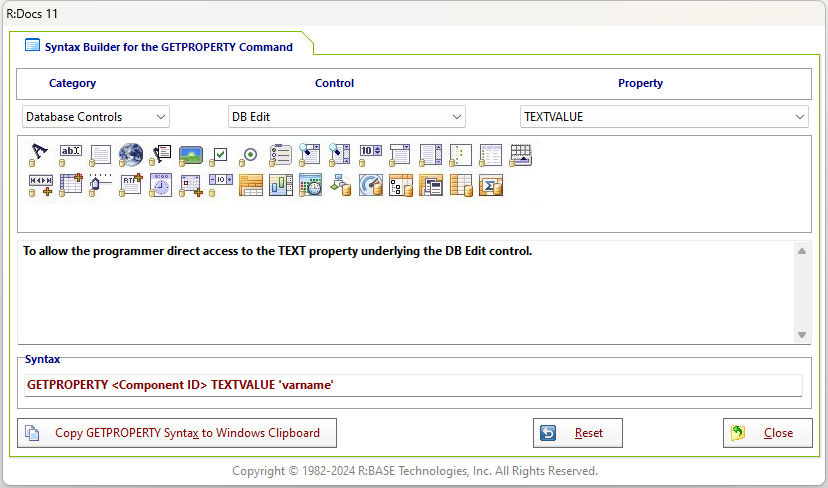The height and width of the screenshot is (488, 828).
Task: Select the DB Spin Edit control icon
Action: click(370, 155)
